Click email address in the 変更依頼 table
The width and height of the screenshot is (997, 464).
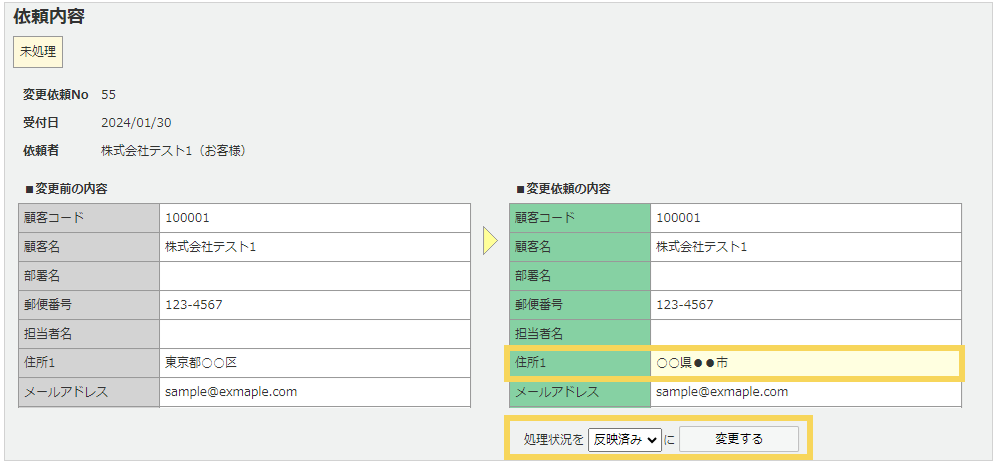click(721, 392)
